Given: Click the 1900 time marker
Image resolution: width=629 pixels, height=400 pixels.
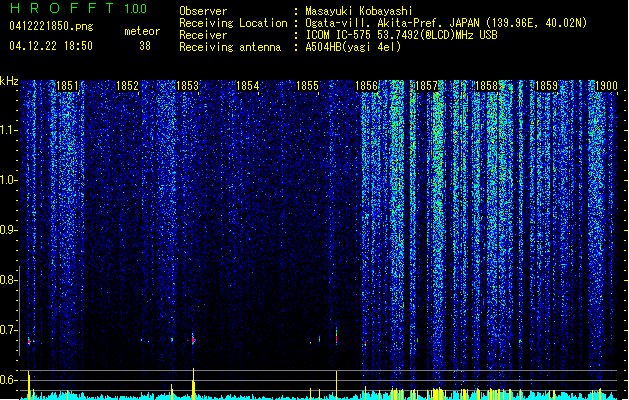Looking at the screenshot, I should coord(606,86).
